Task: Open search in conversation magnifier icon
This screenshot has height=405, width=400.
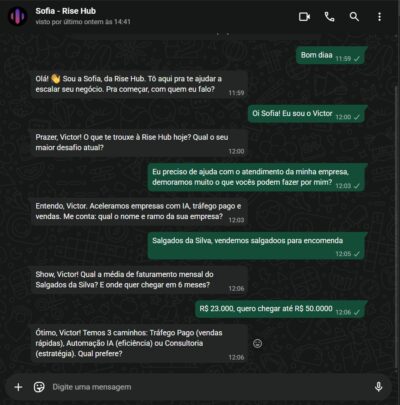Action: coord(354,17)
